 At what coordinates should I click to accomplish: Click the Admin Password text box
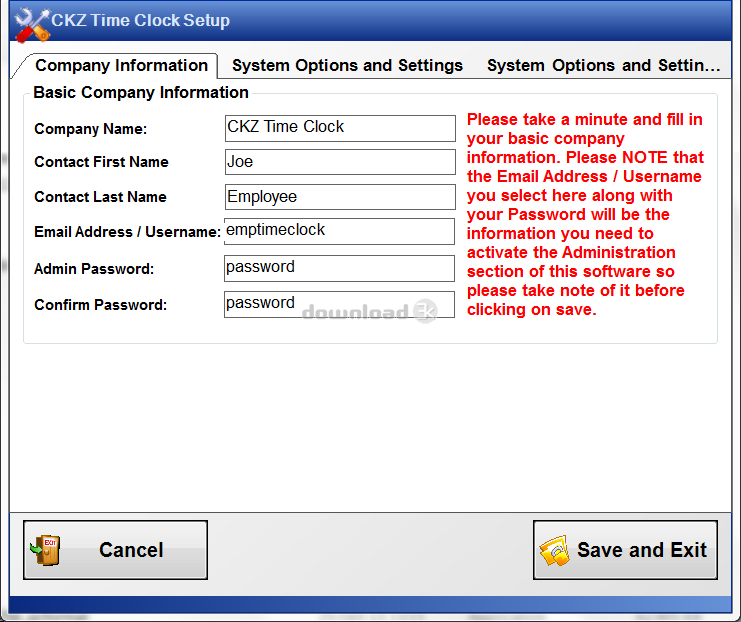(339, 268)
